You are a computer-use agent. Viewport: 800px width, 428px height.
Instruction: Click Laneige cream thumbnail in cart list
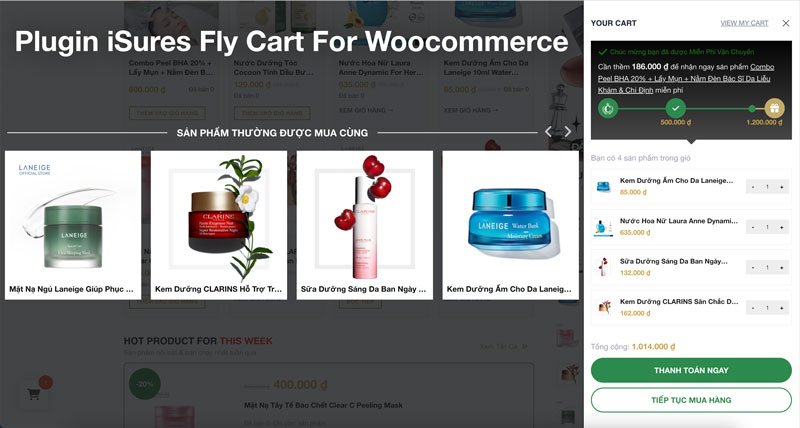pos(604,187)
